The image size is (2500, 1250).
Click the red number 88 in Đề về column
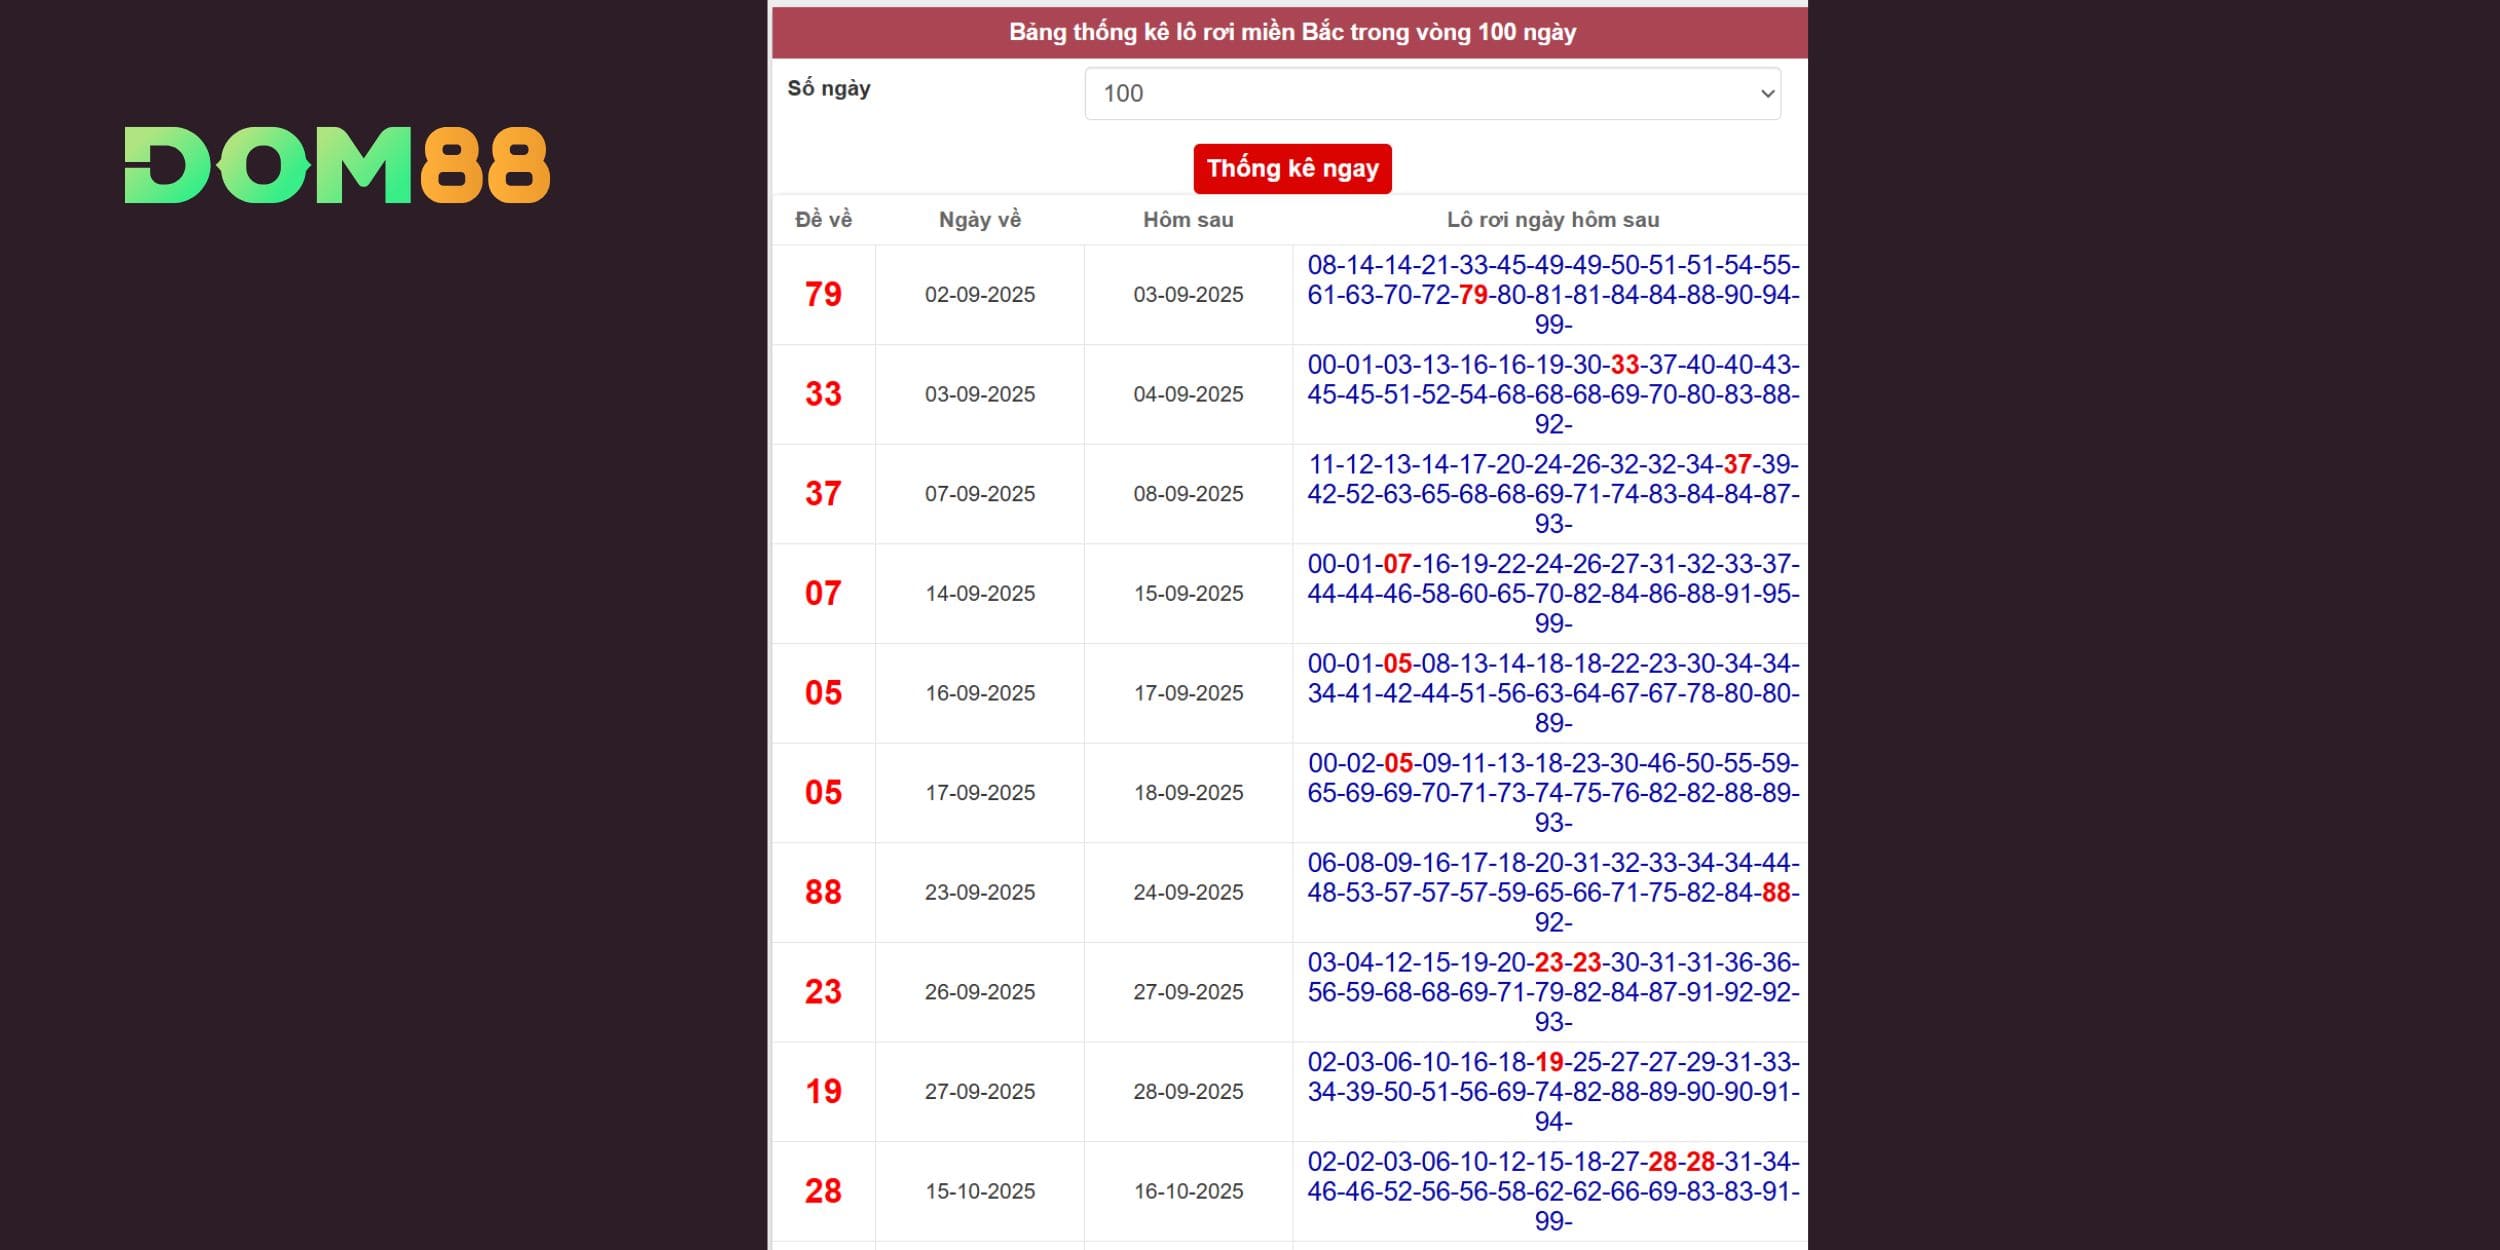point(823,892)
